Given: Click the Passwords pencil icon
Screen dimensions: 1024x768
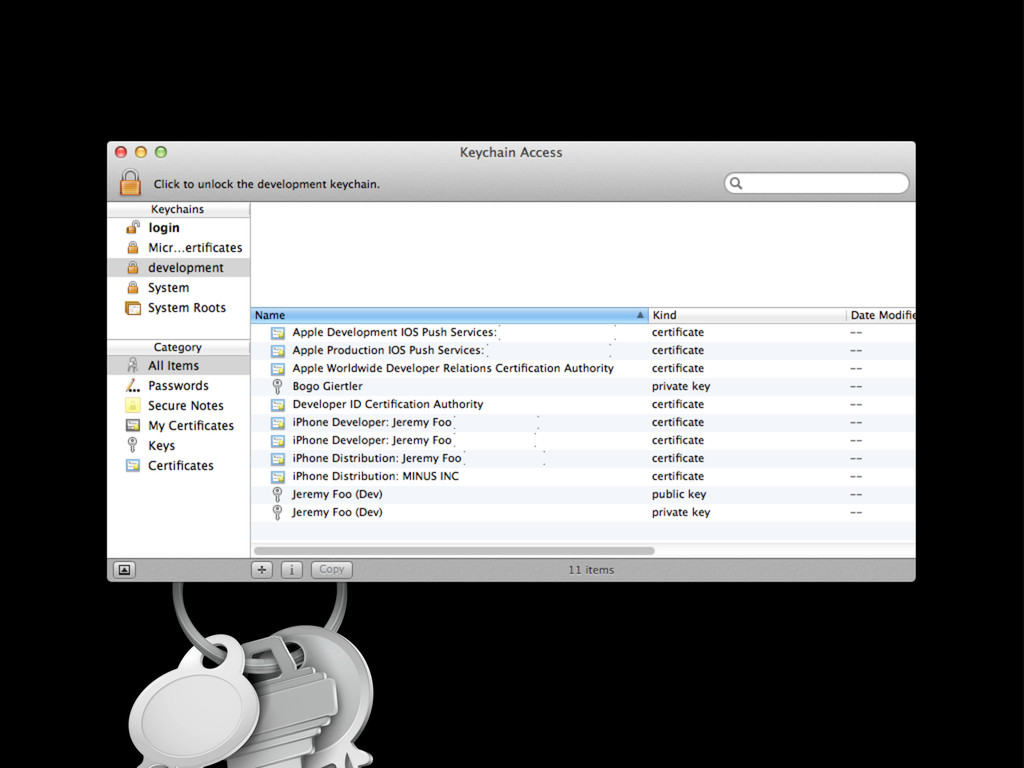Looking at the screenshot, I should click(x=133, y=385).
